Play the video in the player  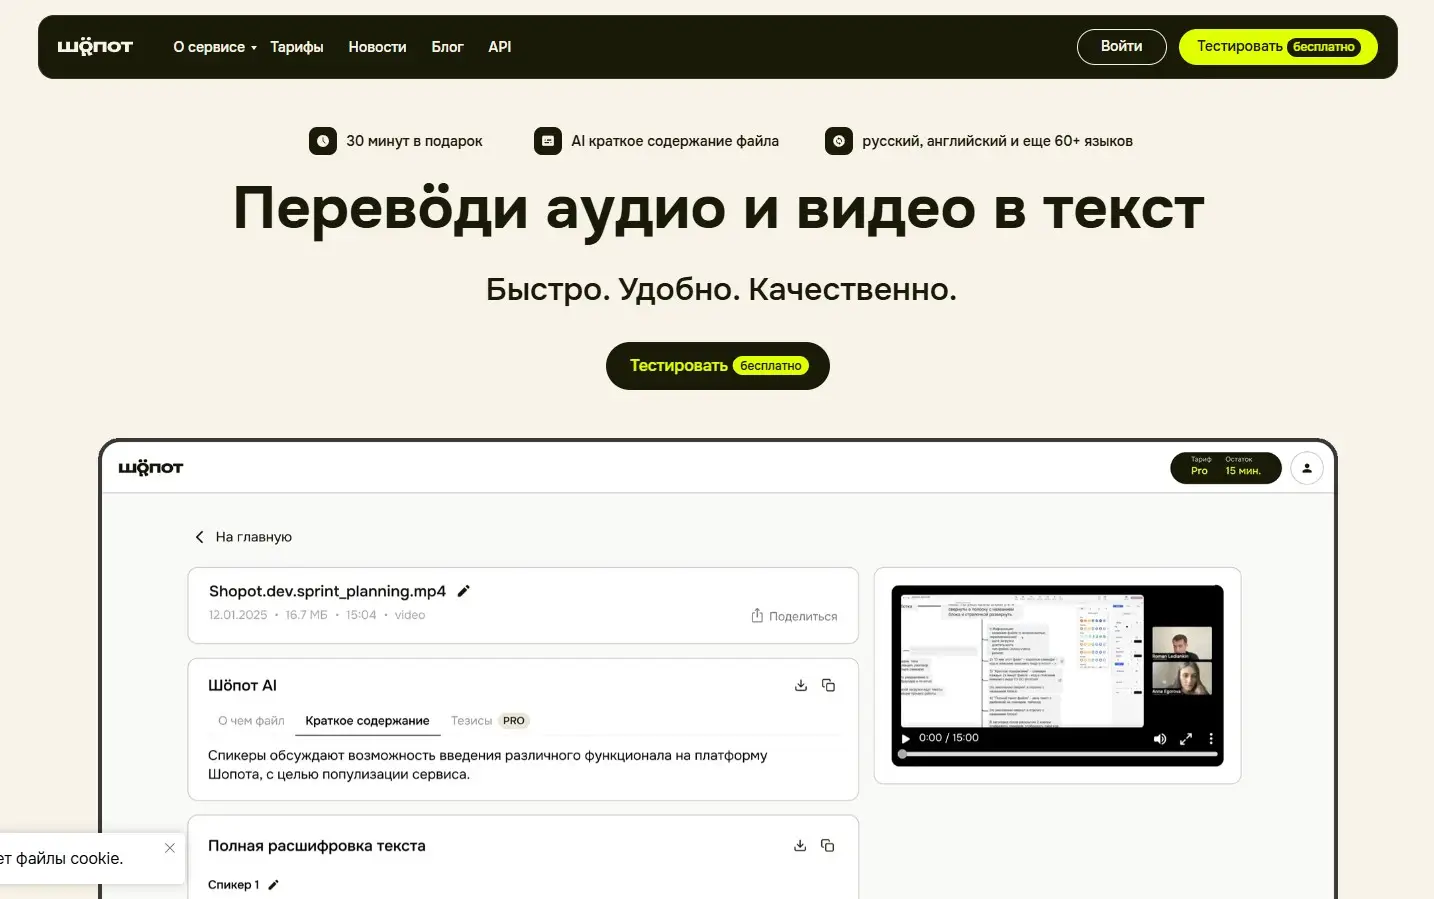click(906, 738)
